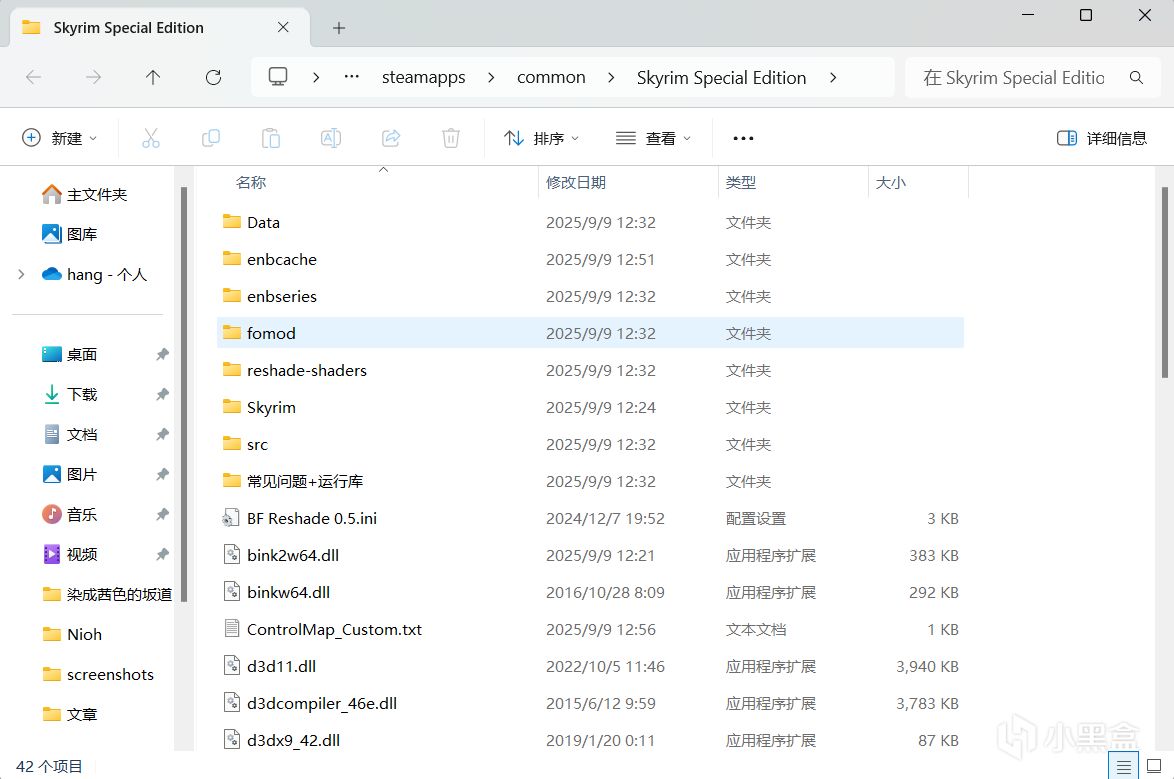Open 桌面 desktop in sidebar
Image resolution: width=1174 pixels, height=779 pixels.
[x=69, y=354]
